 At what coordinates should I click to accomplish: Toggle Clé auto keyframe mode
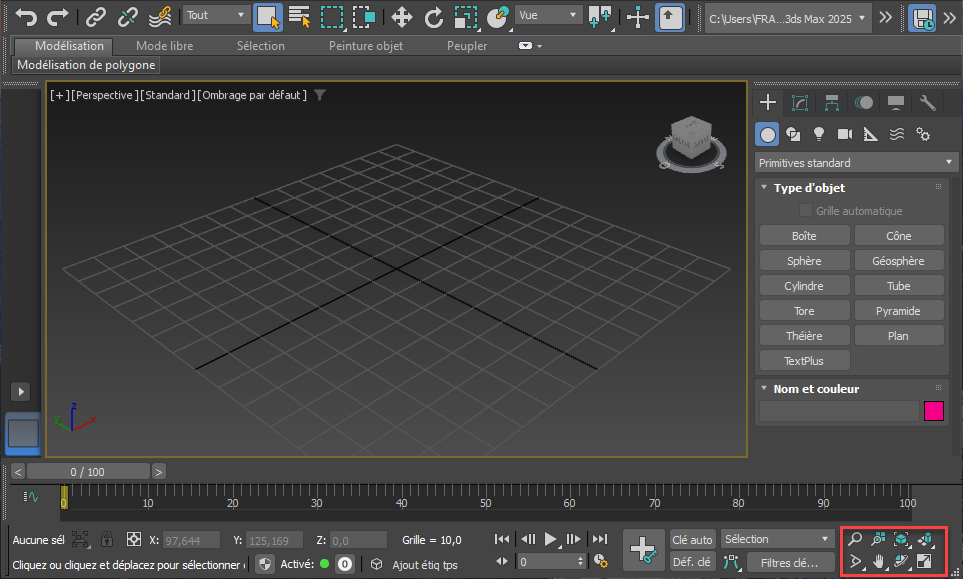click(692, 540)
